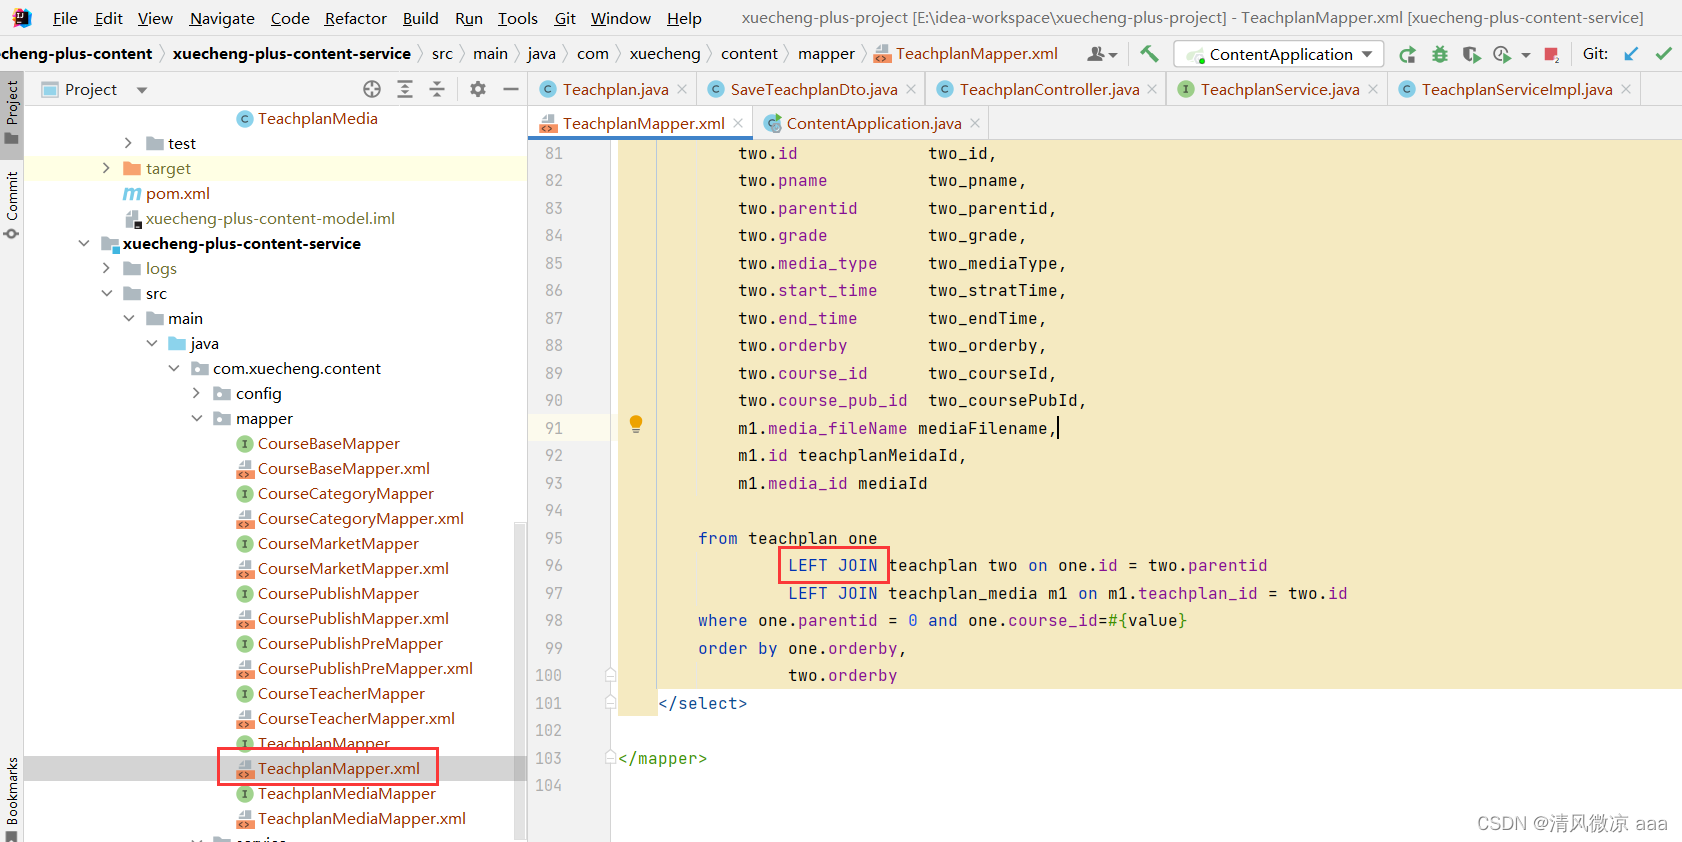Click Select Opened File target icon
The height and width of the screenshot is (842, 1682).
click(x=372, y=89)
